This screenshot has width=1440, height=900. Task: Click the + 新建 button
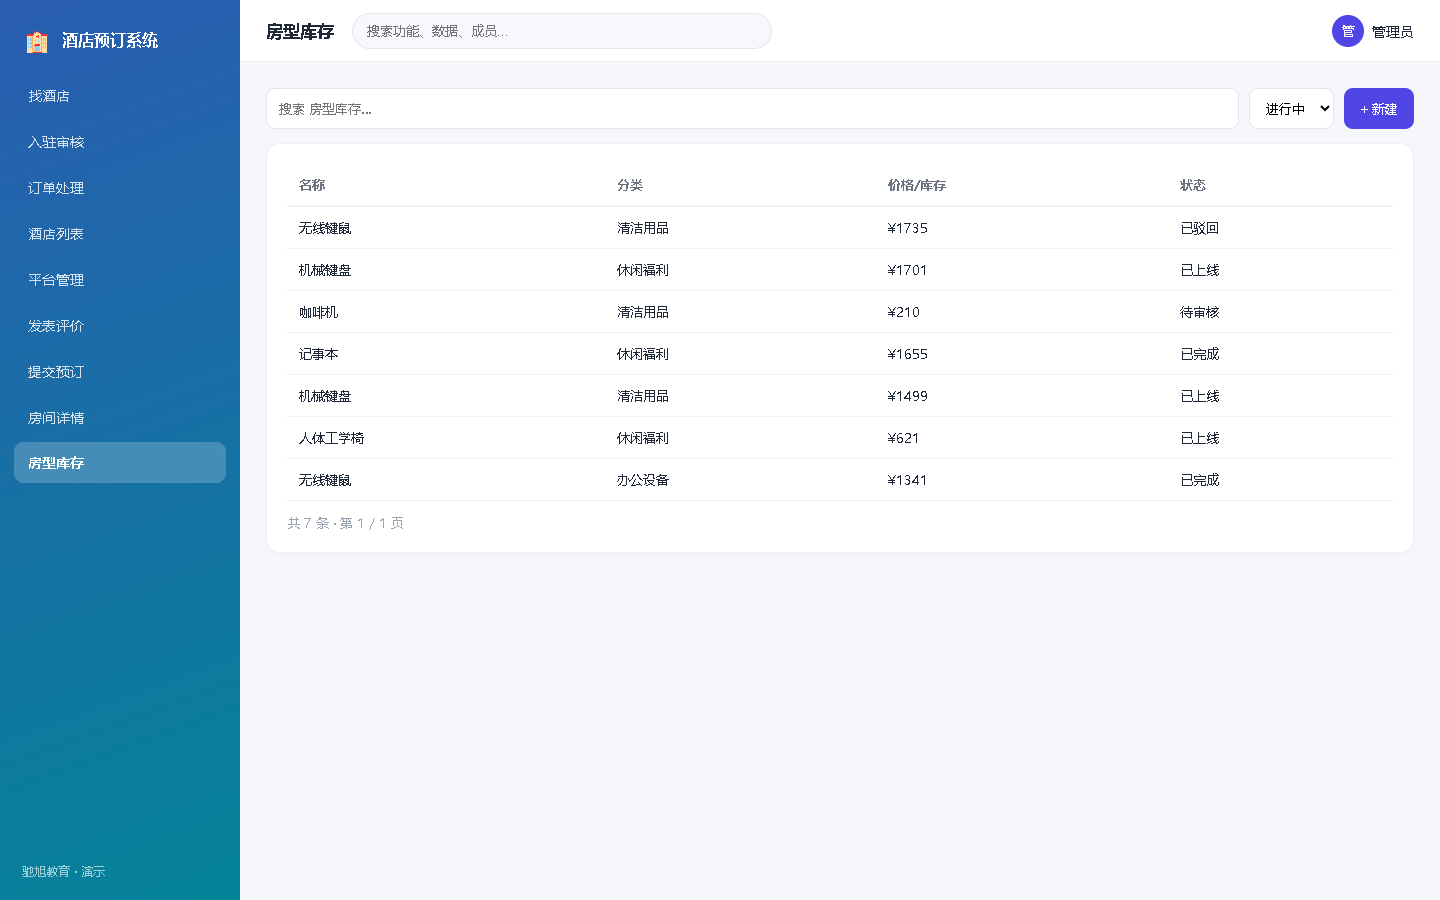pyautogui.click(x=1378, y=109)
